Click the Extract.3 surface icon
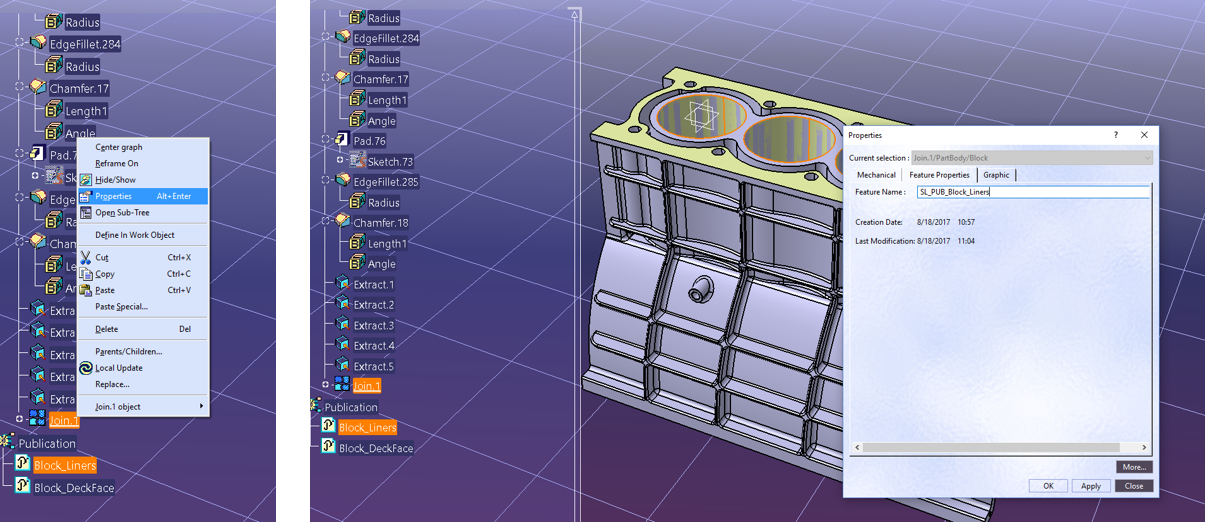1205x522 pixels. click(342, 325)
